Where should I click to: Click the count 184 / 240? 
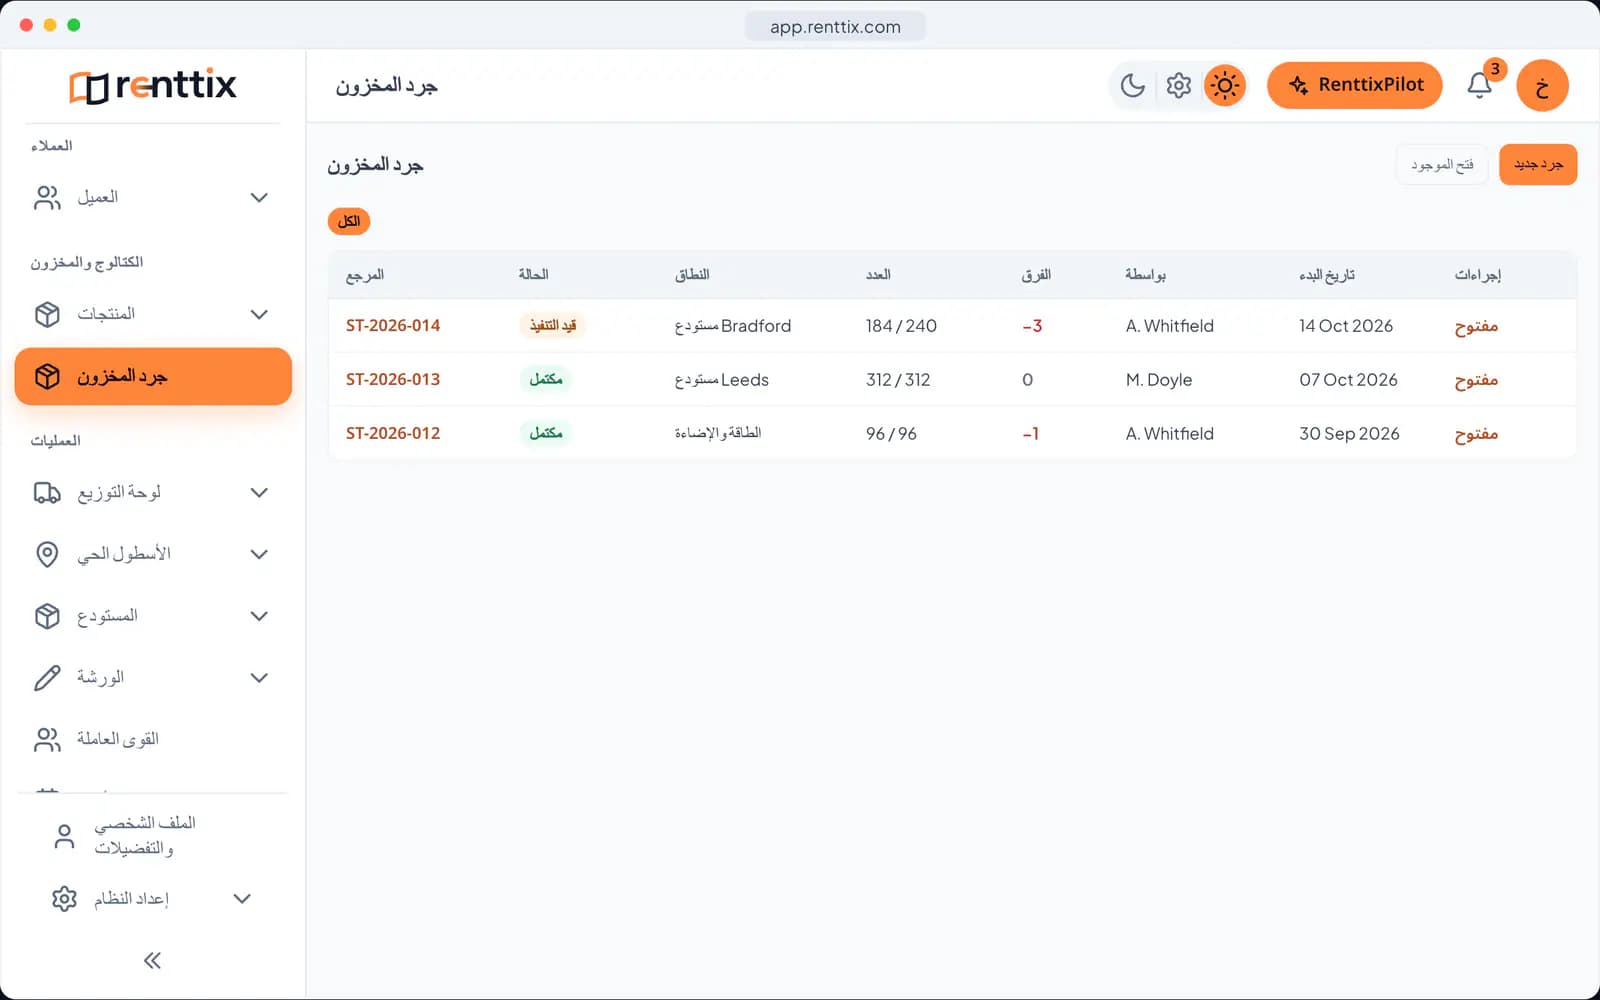point(901,326)
